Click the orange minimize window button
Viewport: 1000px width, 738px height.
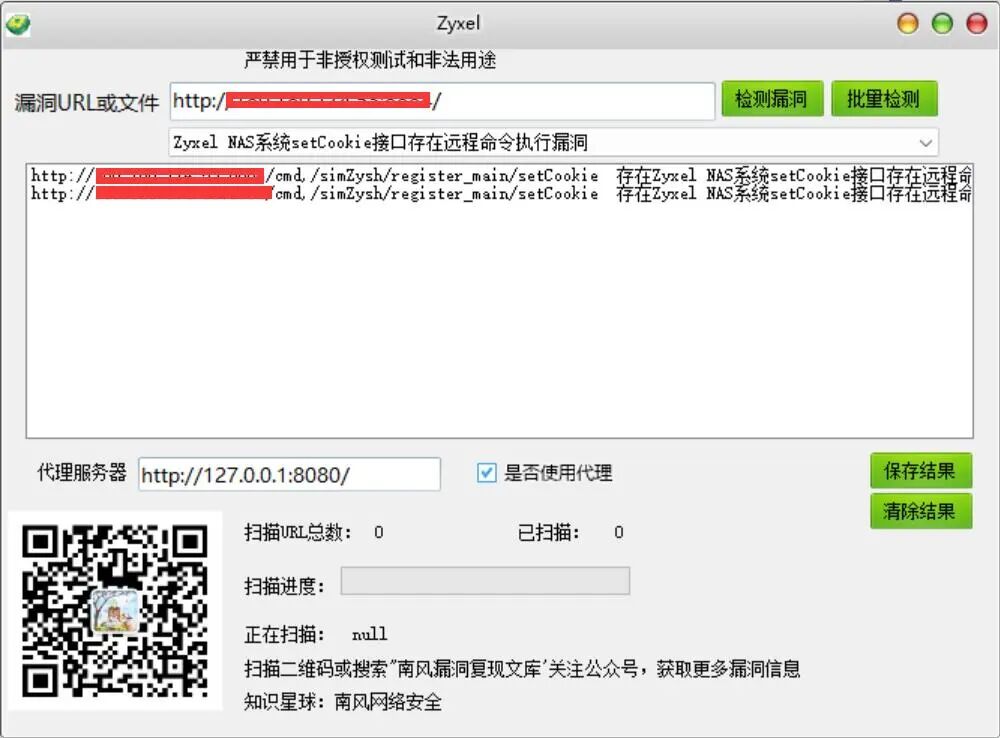[x=908, y=24]
